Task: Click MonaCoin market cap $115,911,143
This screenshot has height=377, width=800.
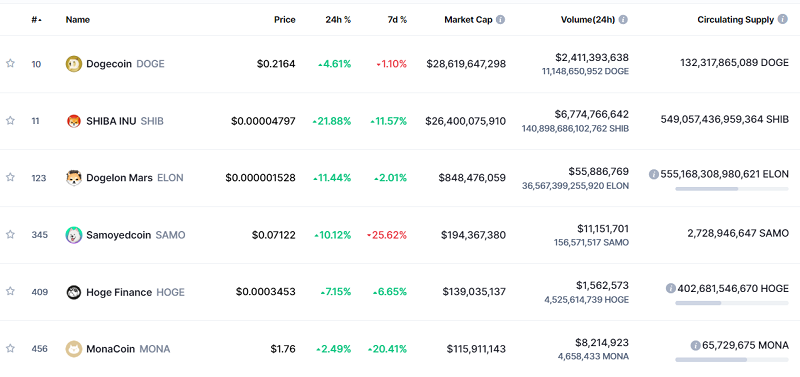Action: 477,349
